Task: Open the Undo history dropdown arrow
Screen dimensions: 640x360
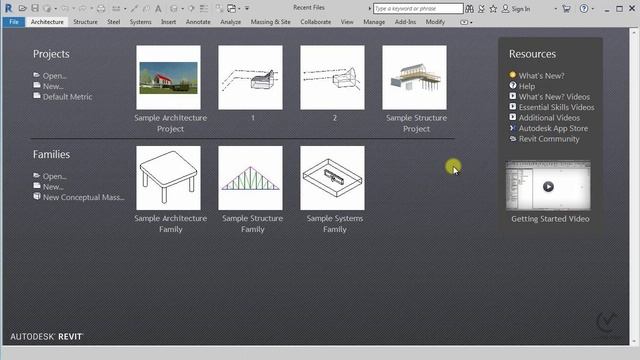Action: click(x=73, y=9)
